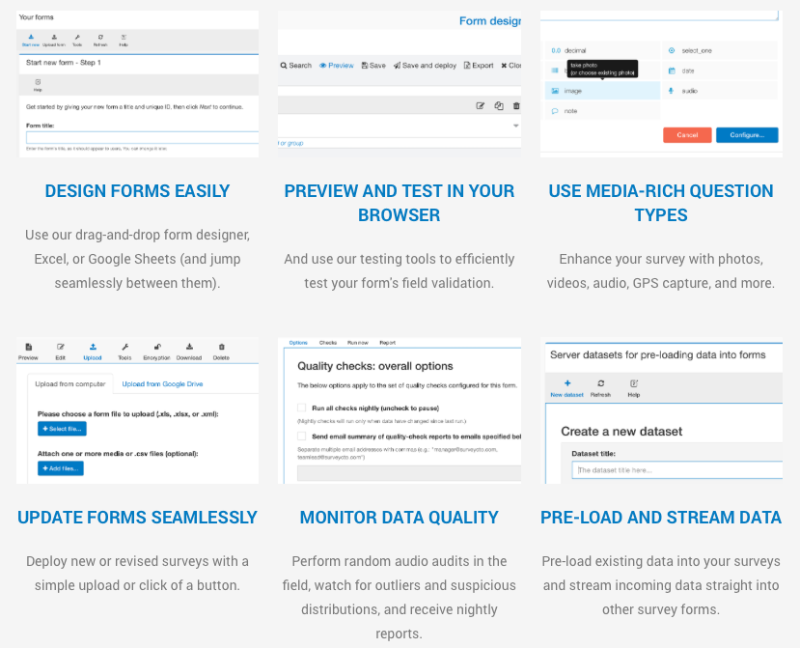
Task: Open the Tools wrench icon beside Upload
Action: tap(125, 347)
